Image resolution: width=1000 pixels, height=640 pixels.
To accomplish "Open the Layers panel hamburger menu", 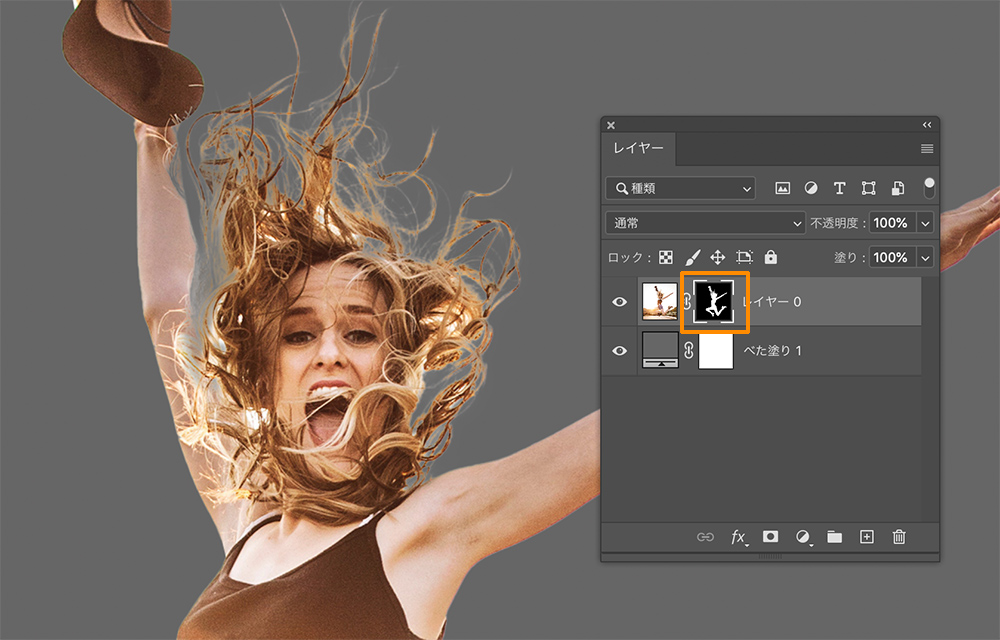I will click(x=927, y=148).
